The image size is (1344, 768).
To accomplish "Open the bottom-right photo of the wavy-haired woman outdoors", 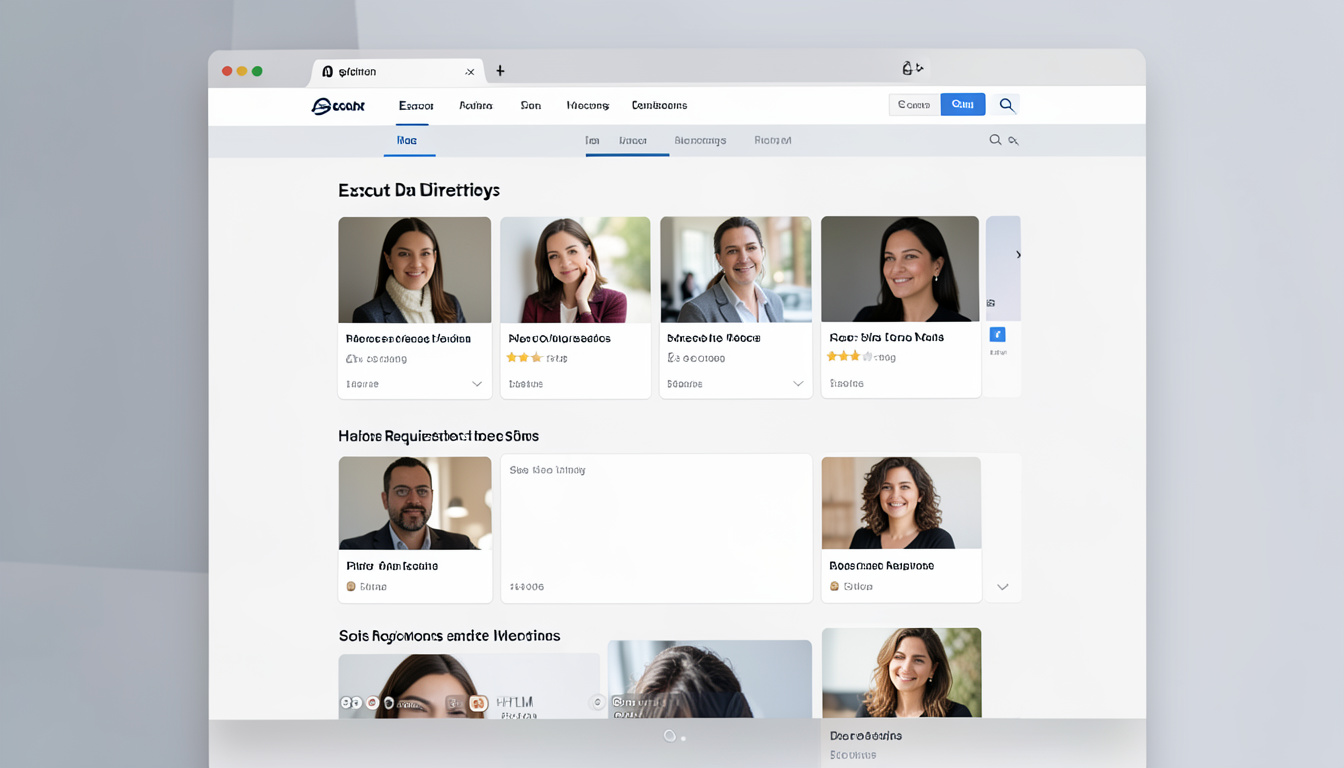I will coord(901,672).
